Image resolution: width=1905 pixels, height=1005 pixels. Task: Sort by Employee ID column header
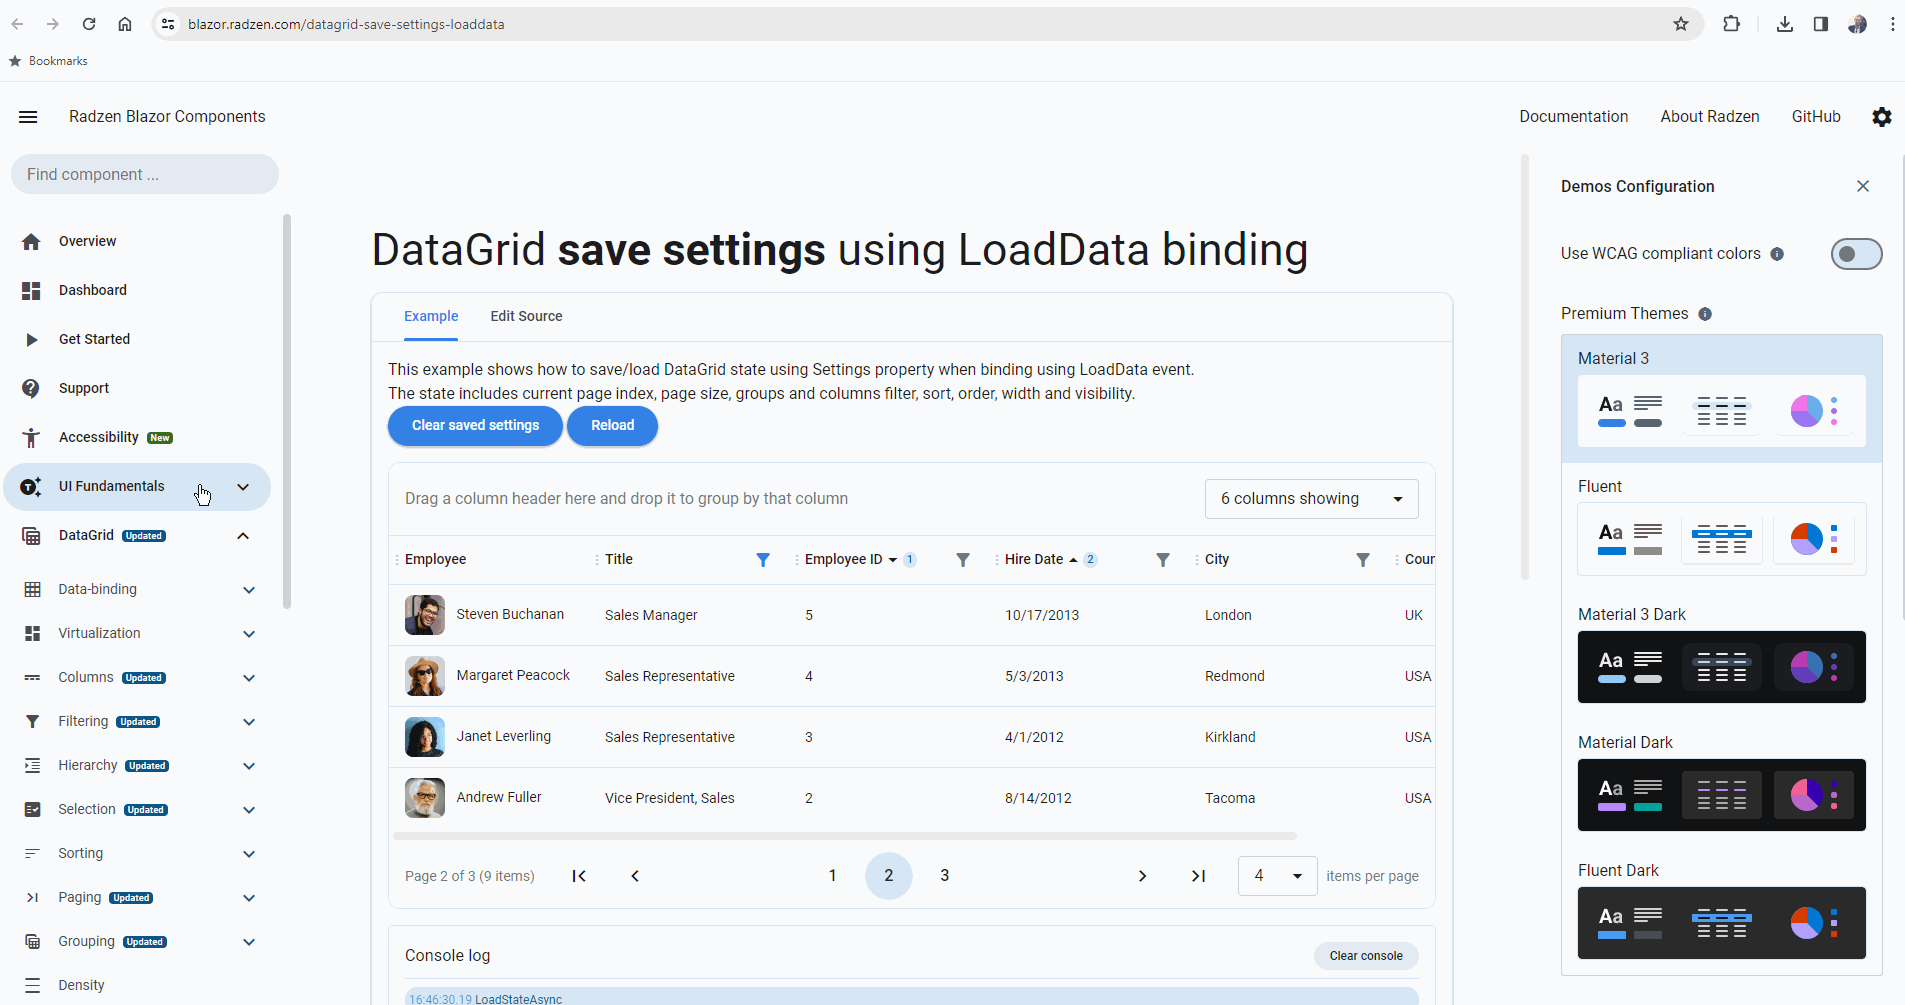click(x=843, y=560)
